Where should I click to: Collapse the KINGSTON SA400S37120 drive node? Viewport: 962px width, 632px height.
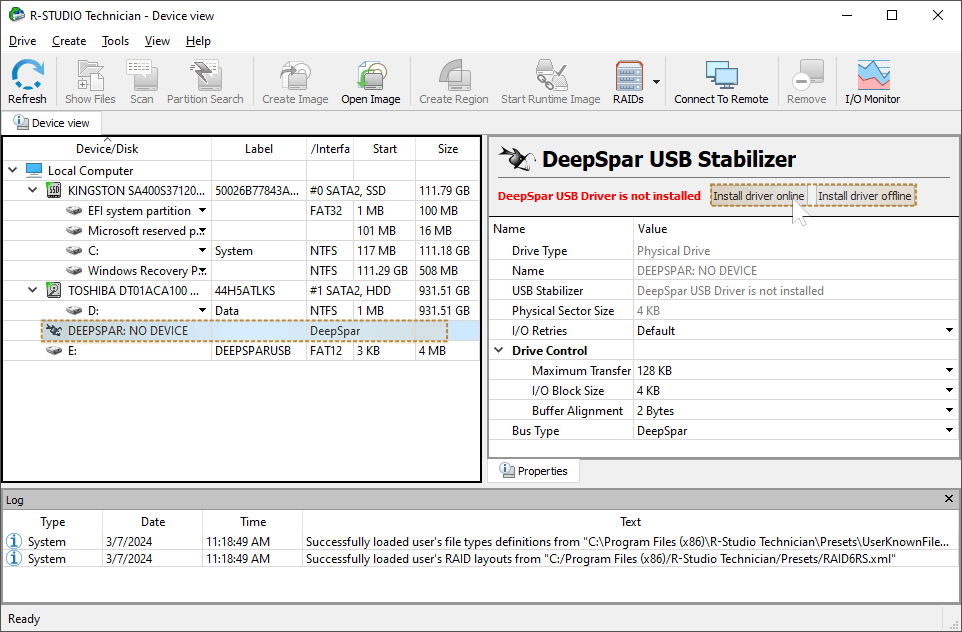click(x=33, y=190)
